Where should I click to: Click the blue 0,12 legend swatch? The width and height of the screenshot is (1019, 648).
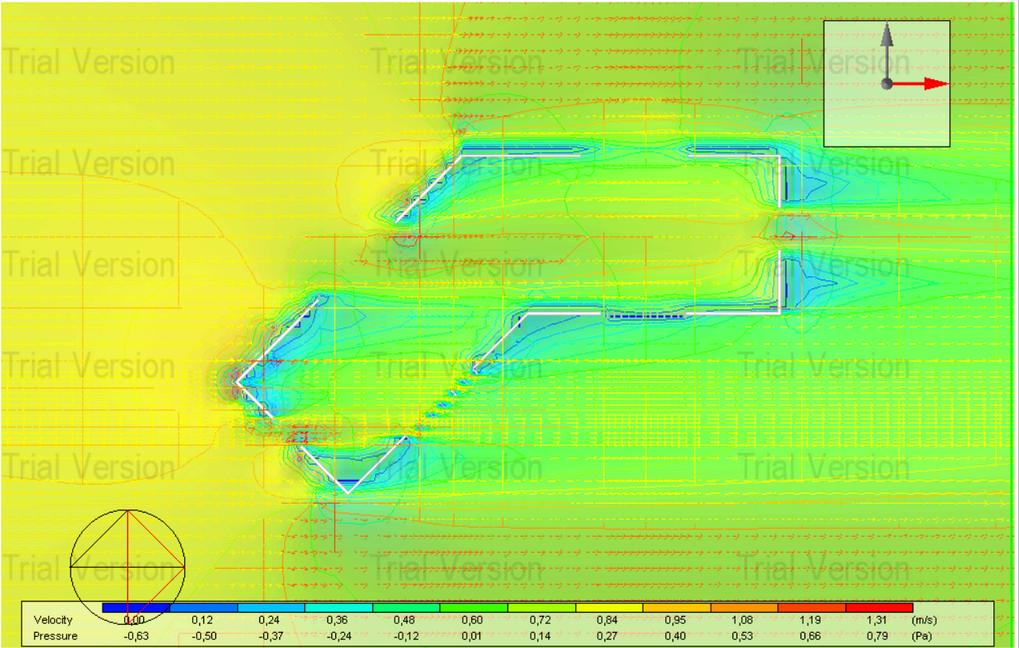(203, 608)
